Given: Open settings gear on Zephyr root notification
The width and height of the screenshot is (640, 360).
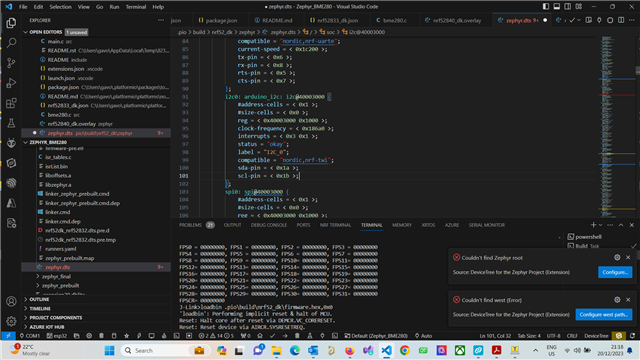Looking at the screenshot, I should [617, 257].
